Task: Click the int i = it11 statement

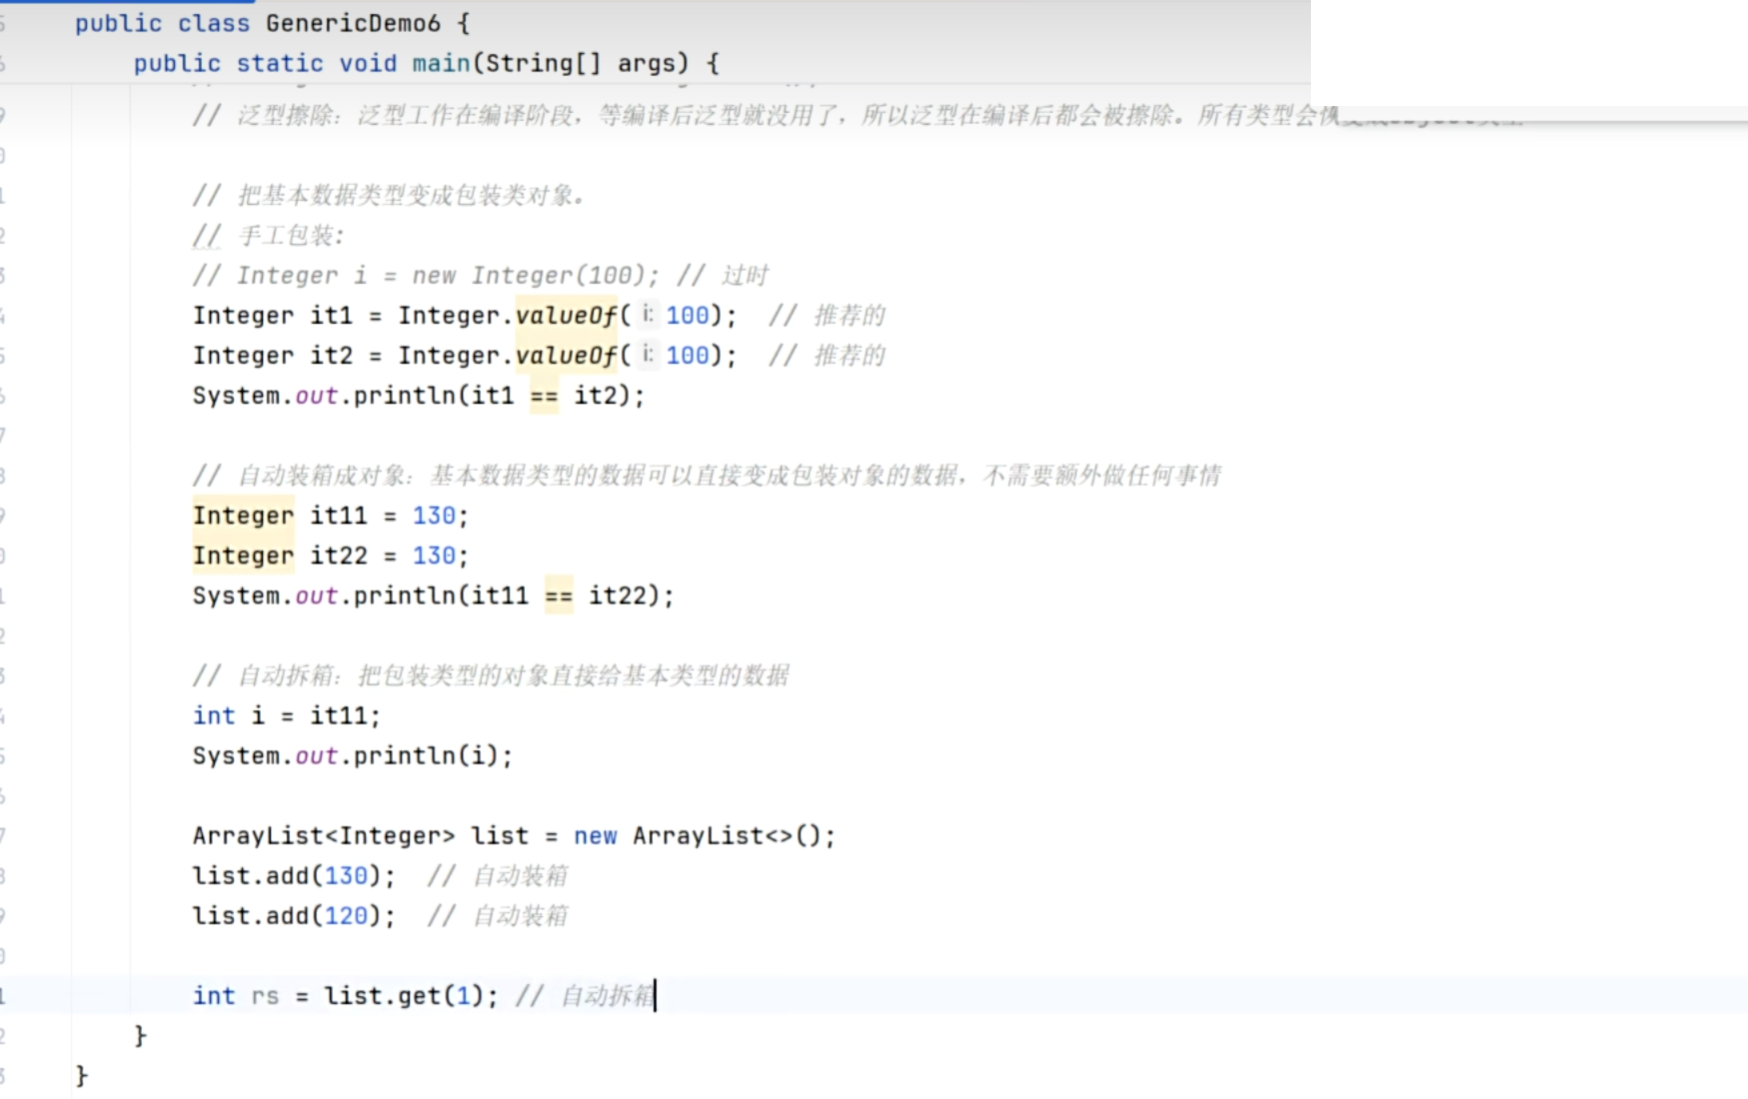Action: pyautogui.click(x=286, y=716)
